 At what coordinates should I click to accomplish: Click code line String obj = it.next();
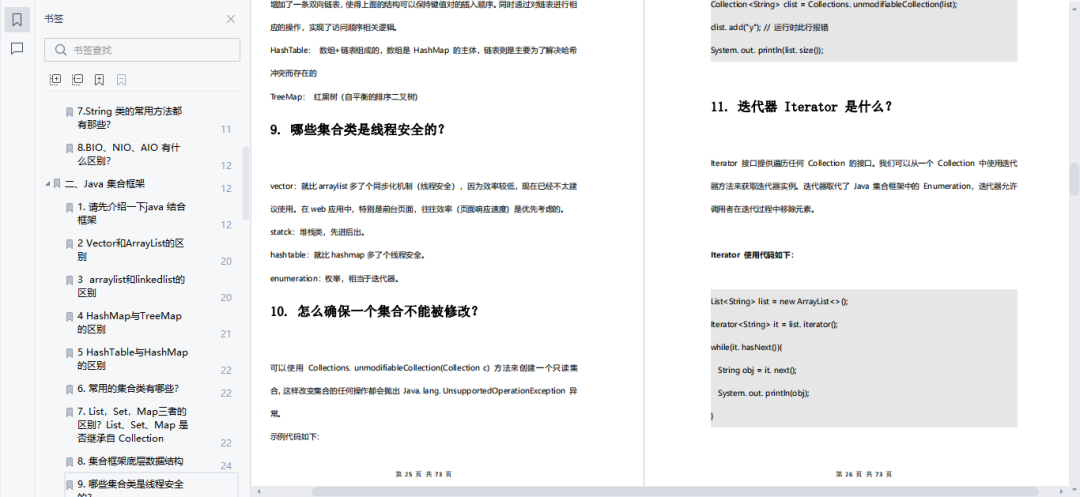tap(756, 370)
